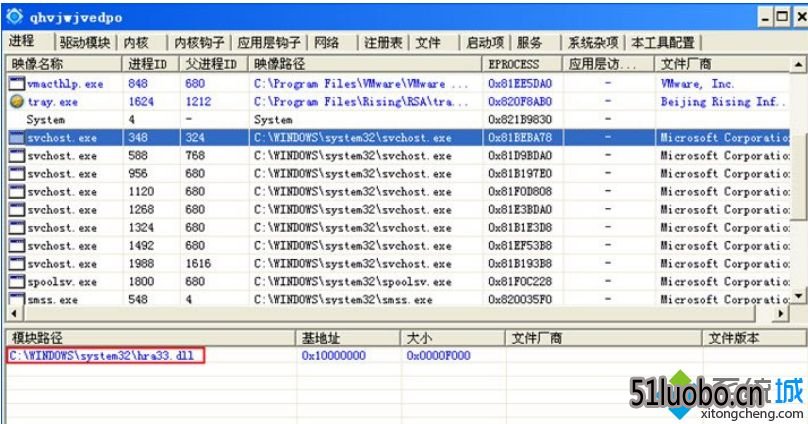Click icon of svchost.exe with PID 588
Screen dimensions: 808x424
(17, 156)
